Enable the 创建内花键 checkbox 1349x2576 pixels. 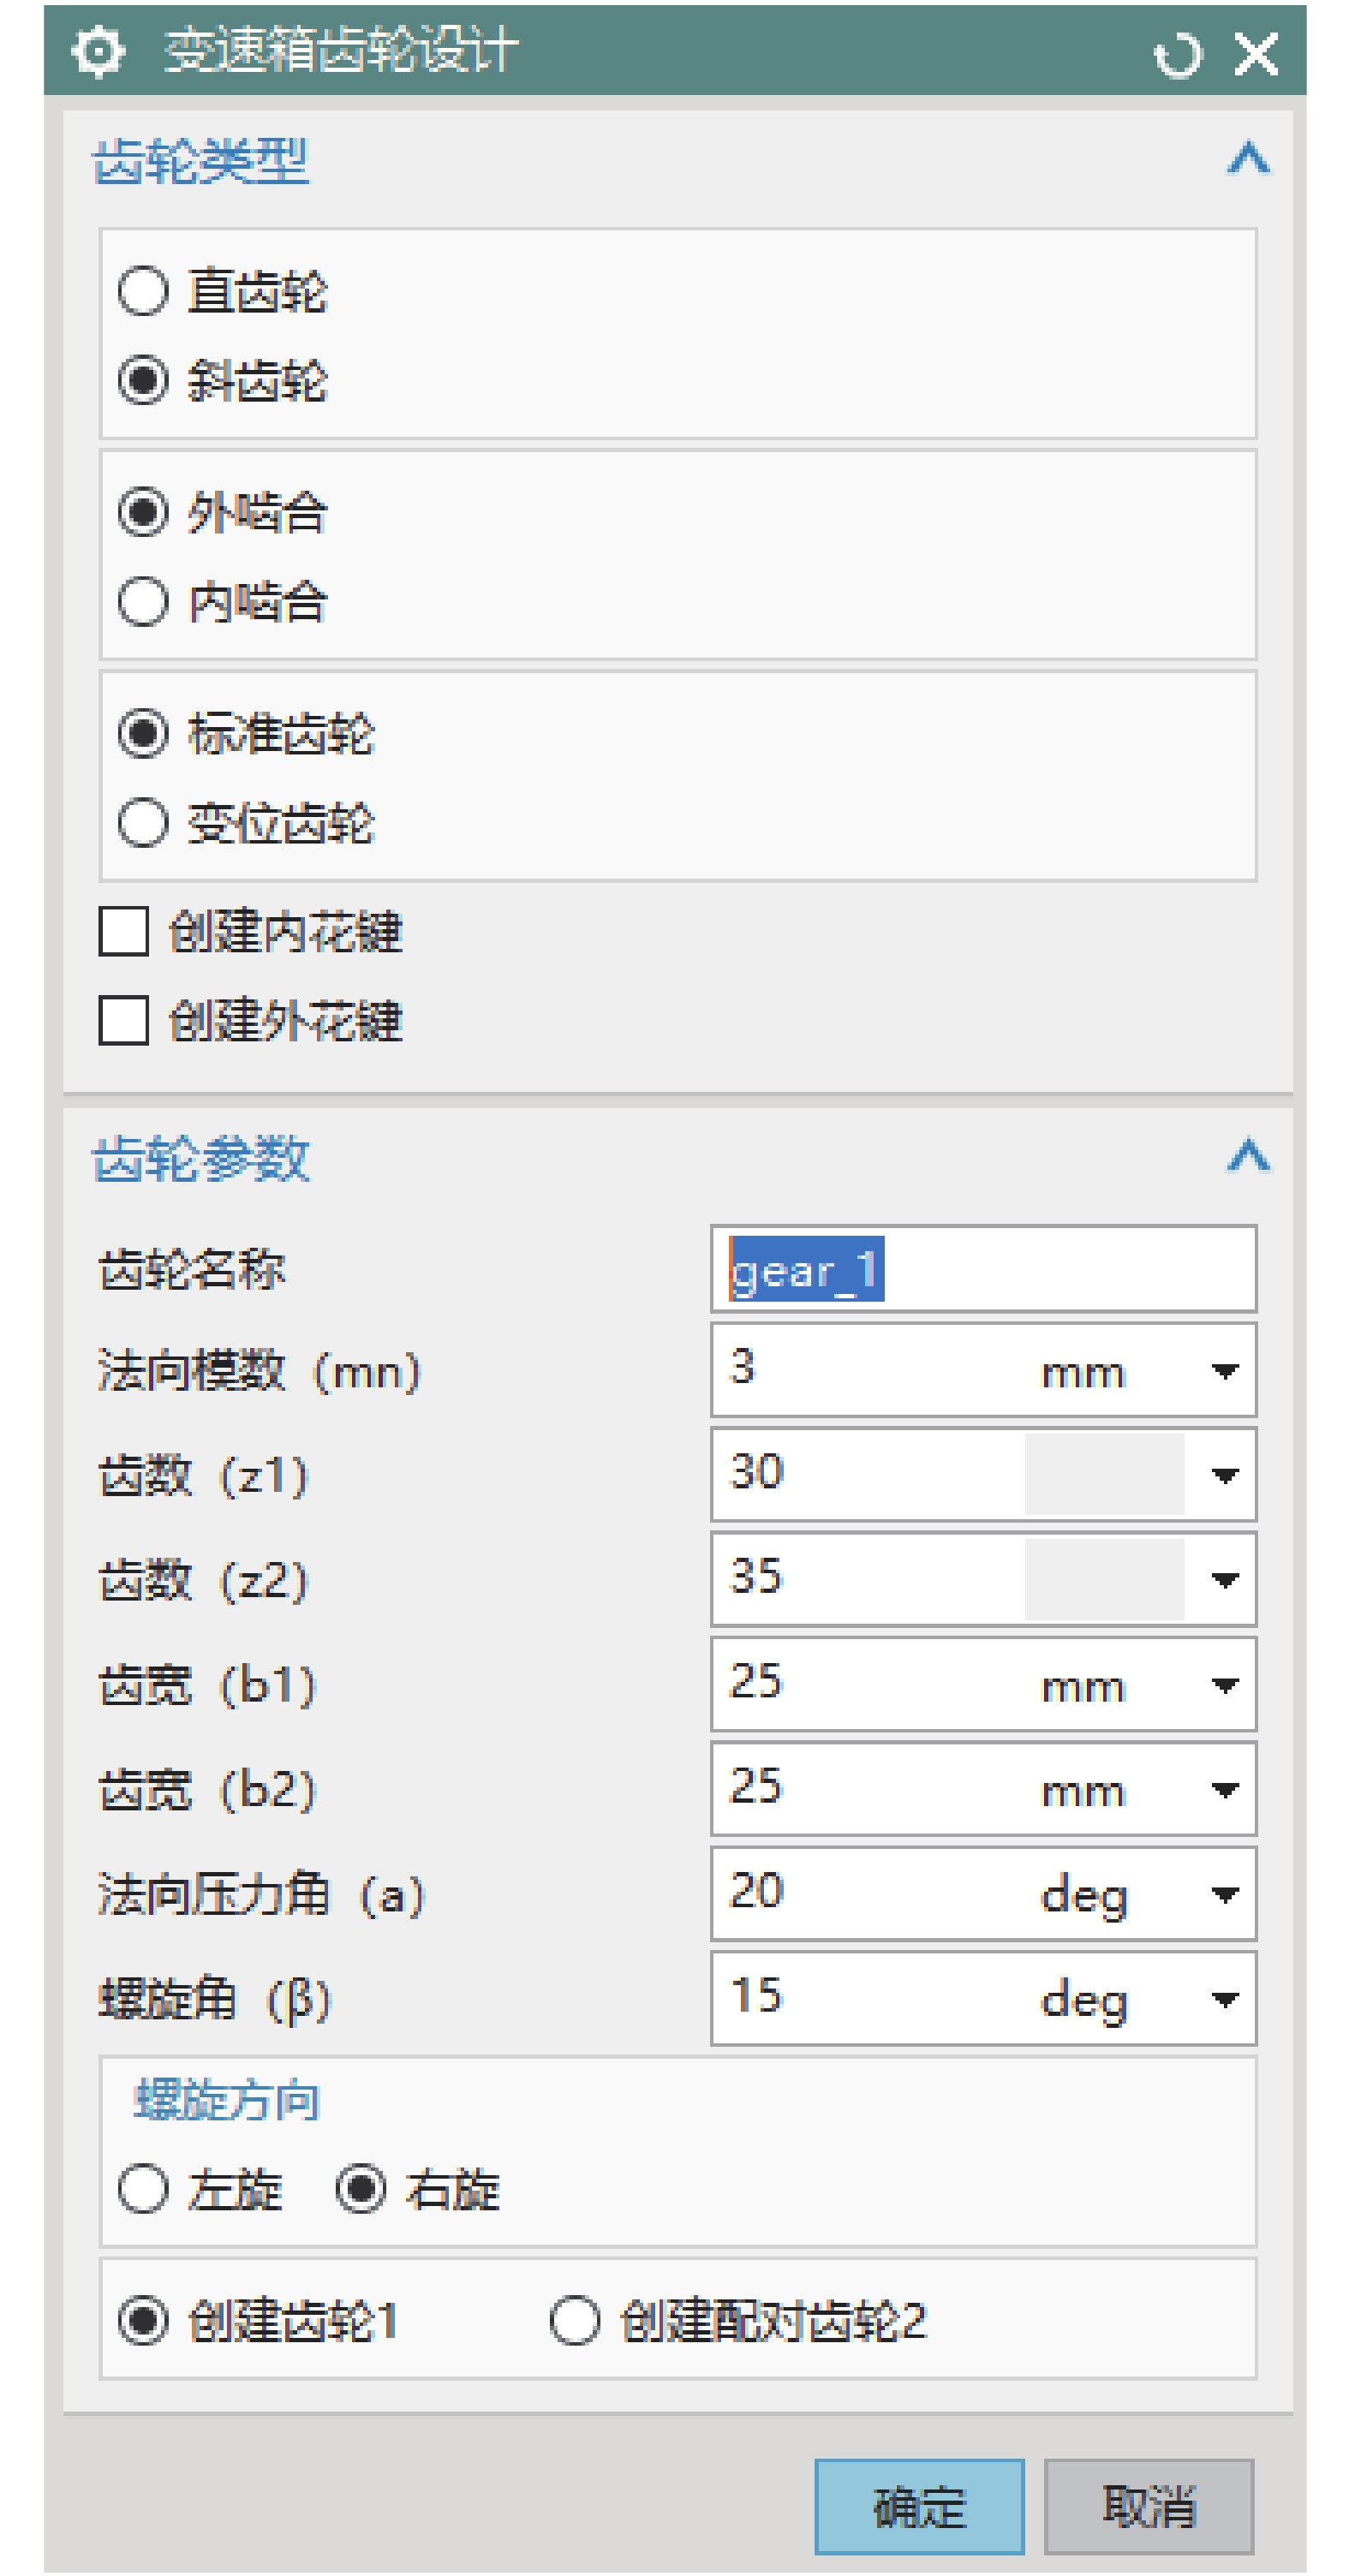click(x=124, y=932)
